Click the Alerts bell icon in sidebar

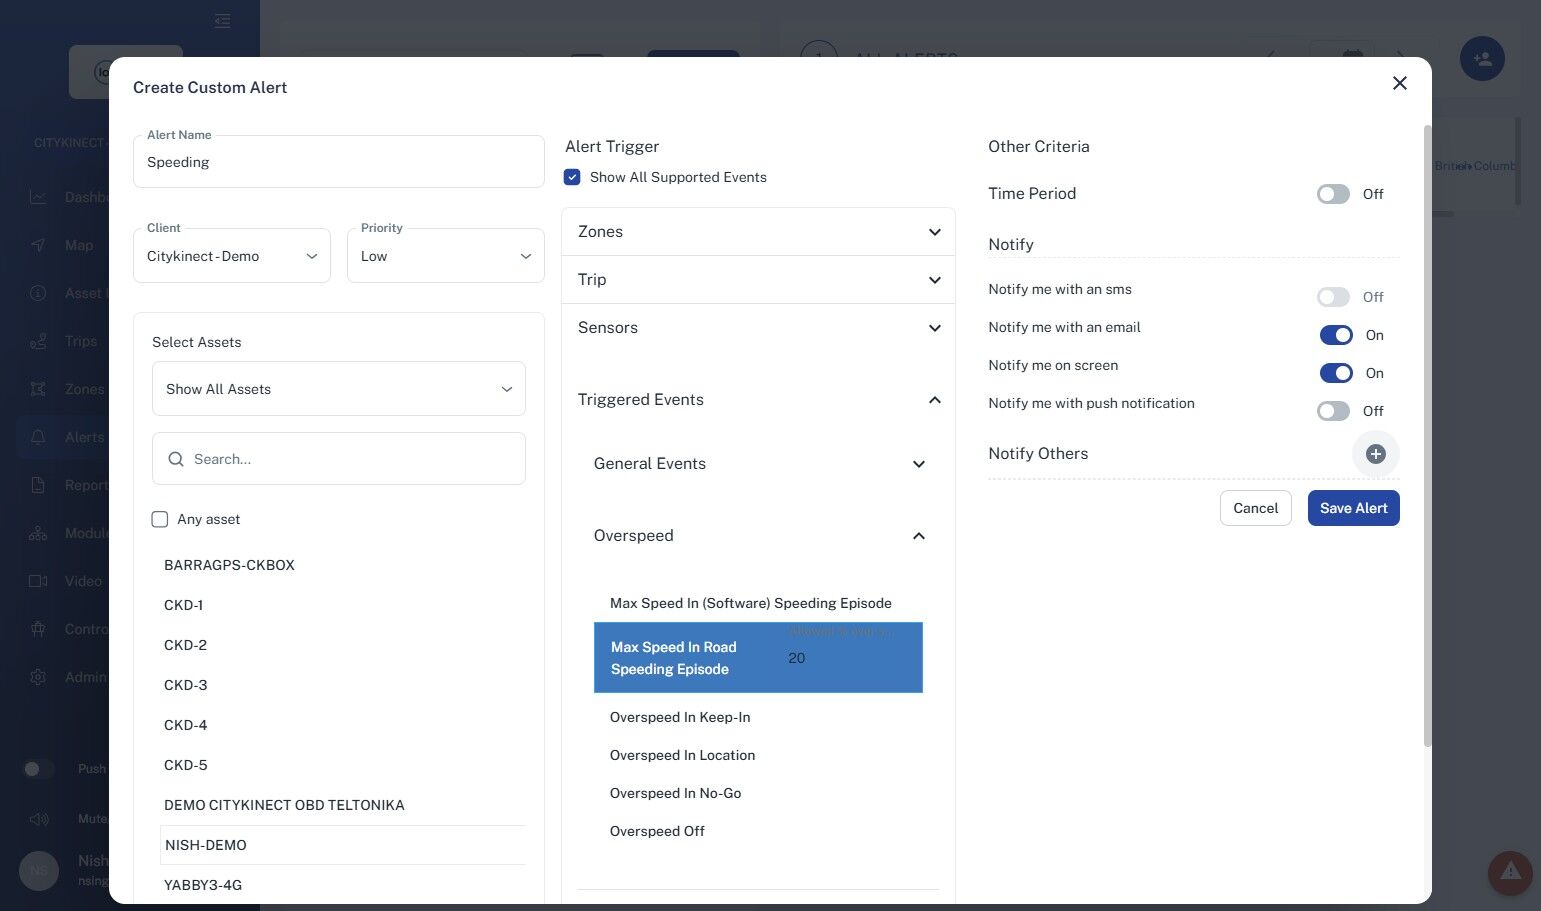(38, 437)
